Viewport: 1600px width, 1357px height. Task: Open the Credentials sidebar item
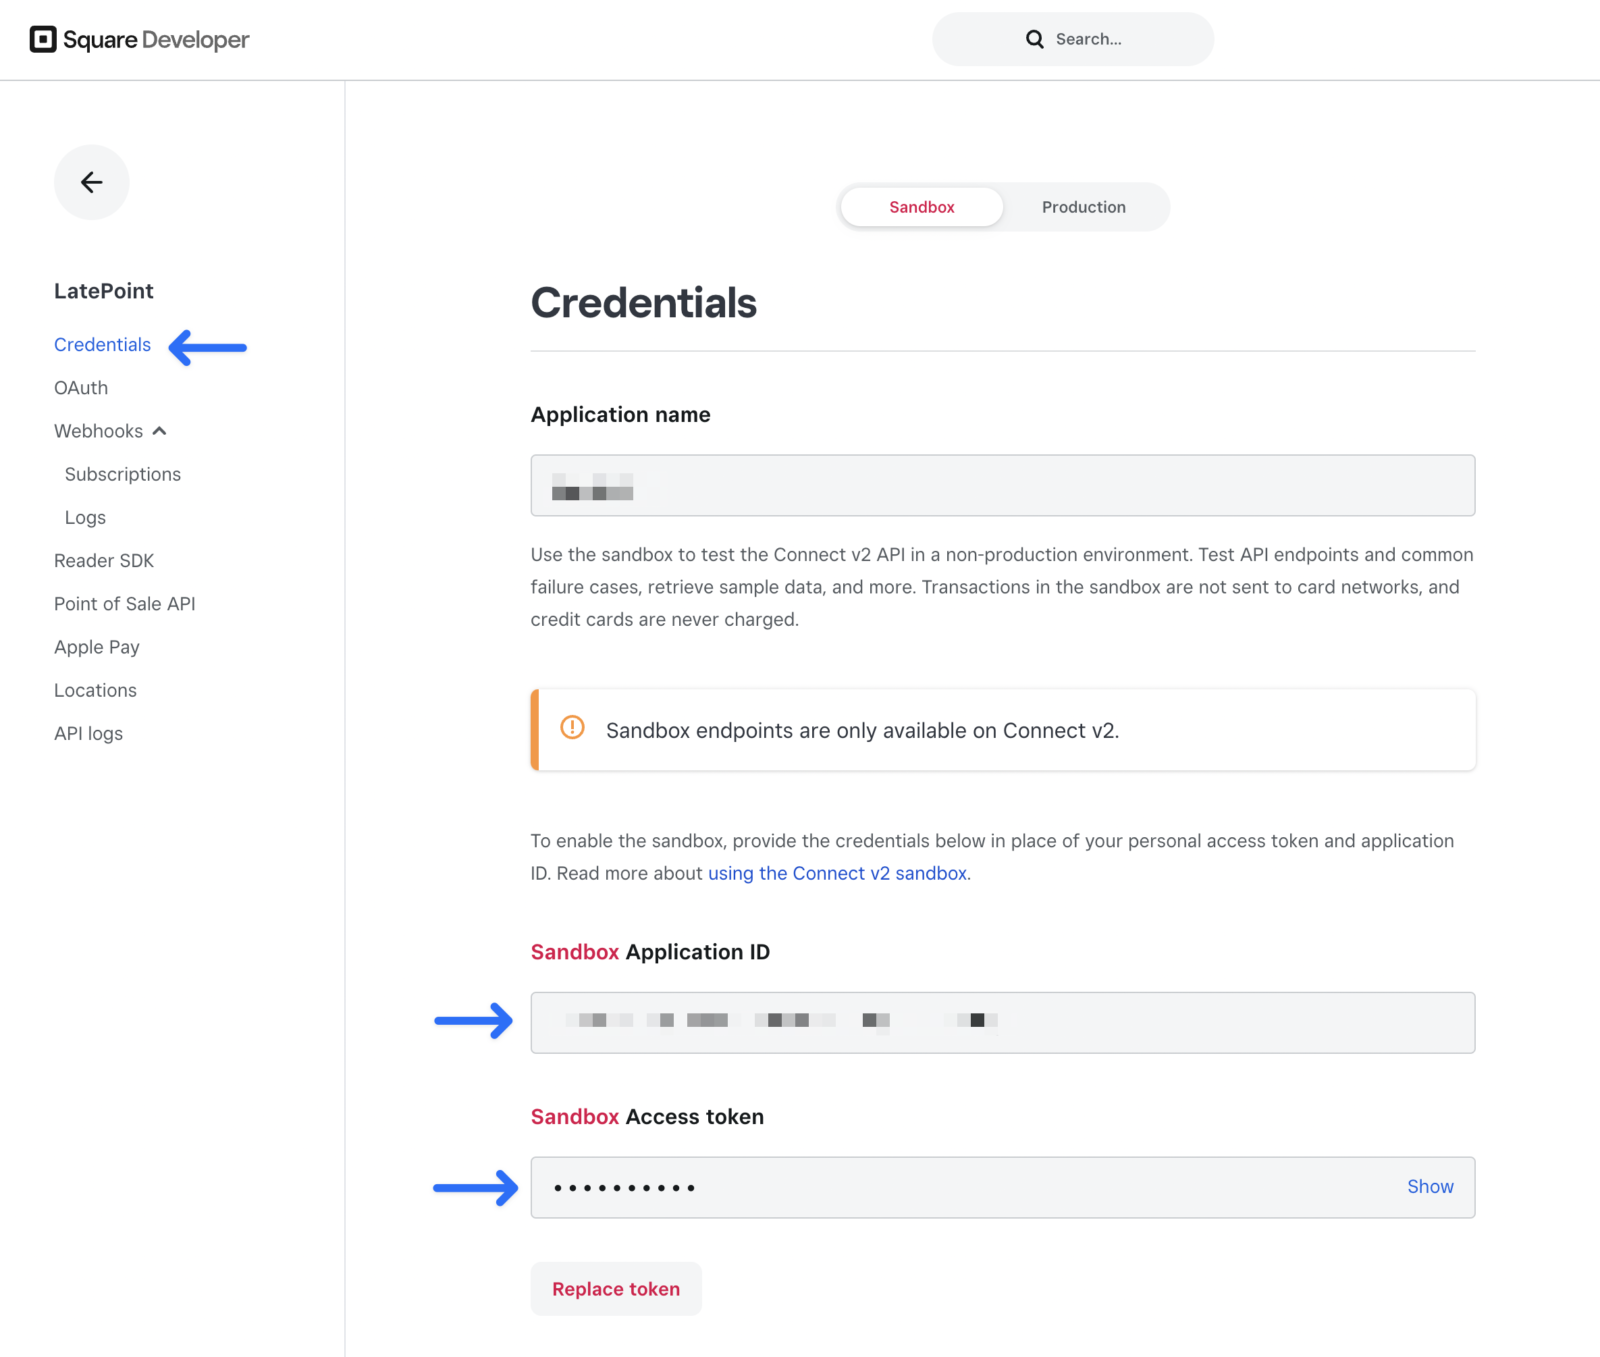[102, 345]
